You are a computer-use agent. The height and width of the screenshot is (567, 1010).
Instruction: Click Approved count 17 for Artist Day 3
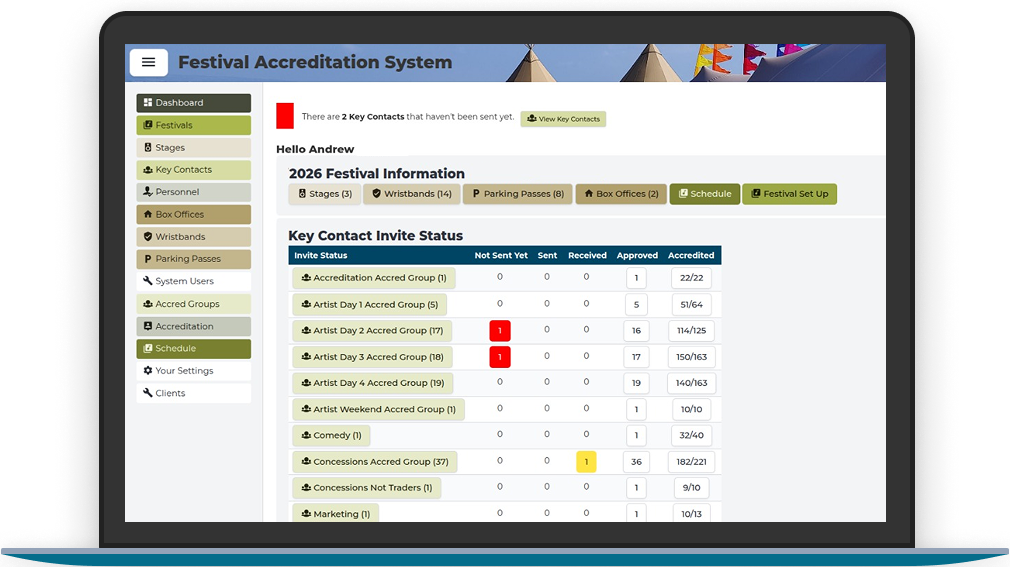pos(636,357)
